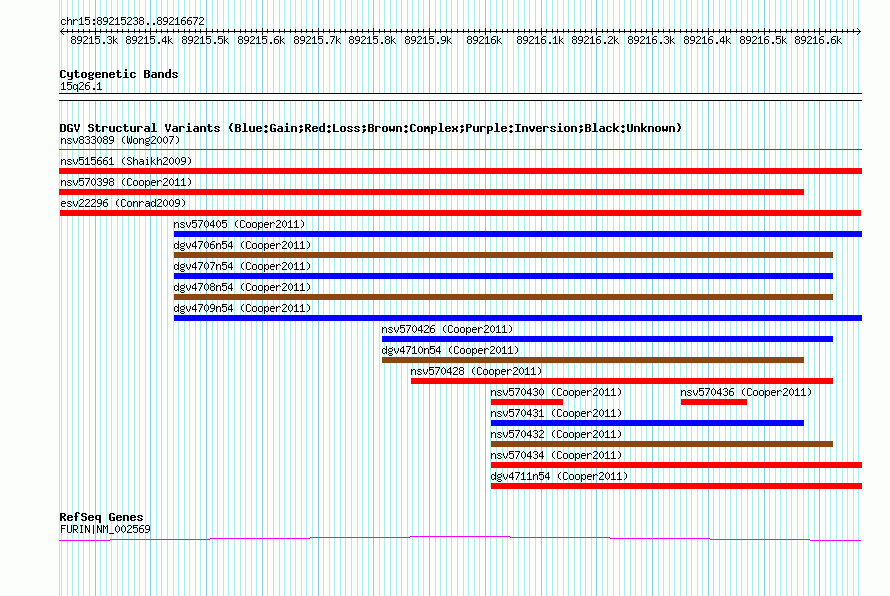Viewport: 890px width, 596px height.
Task: Click the 89215.7k ruler tick label
Action: click(317, 40)
